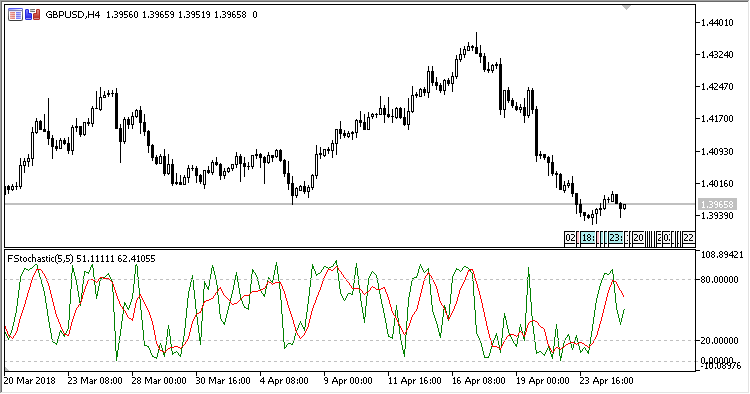Click the 108.89421 indicator scale maximum
Image resolution: width=750 pixels, height=394 pixels.
coord(722,255)
